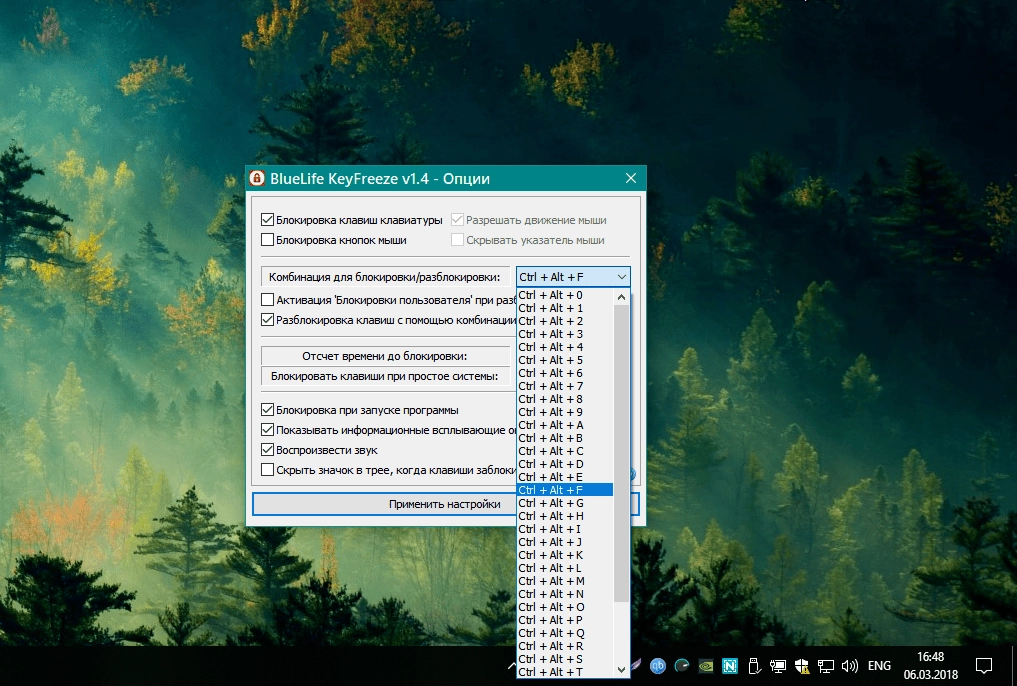Pick 'Ctrl + Alt + C' list entry
Viewport: 1017px width, 686px height.
click(565, 451)
